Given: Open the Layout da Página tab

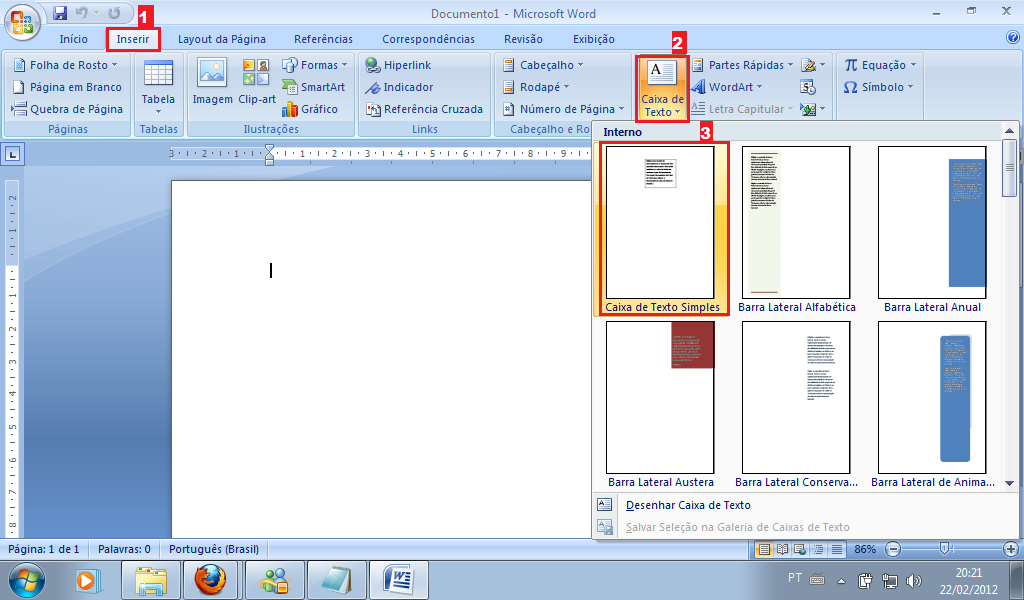Looking at the screenshot, I should (222, 39).
